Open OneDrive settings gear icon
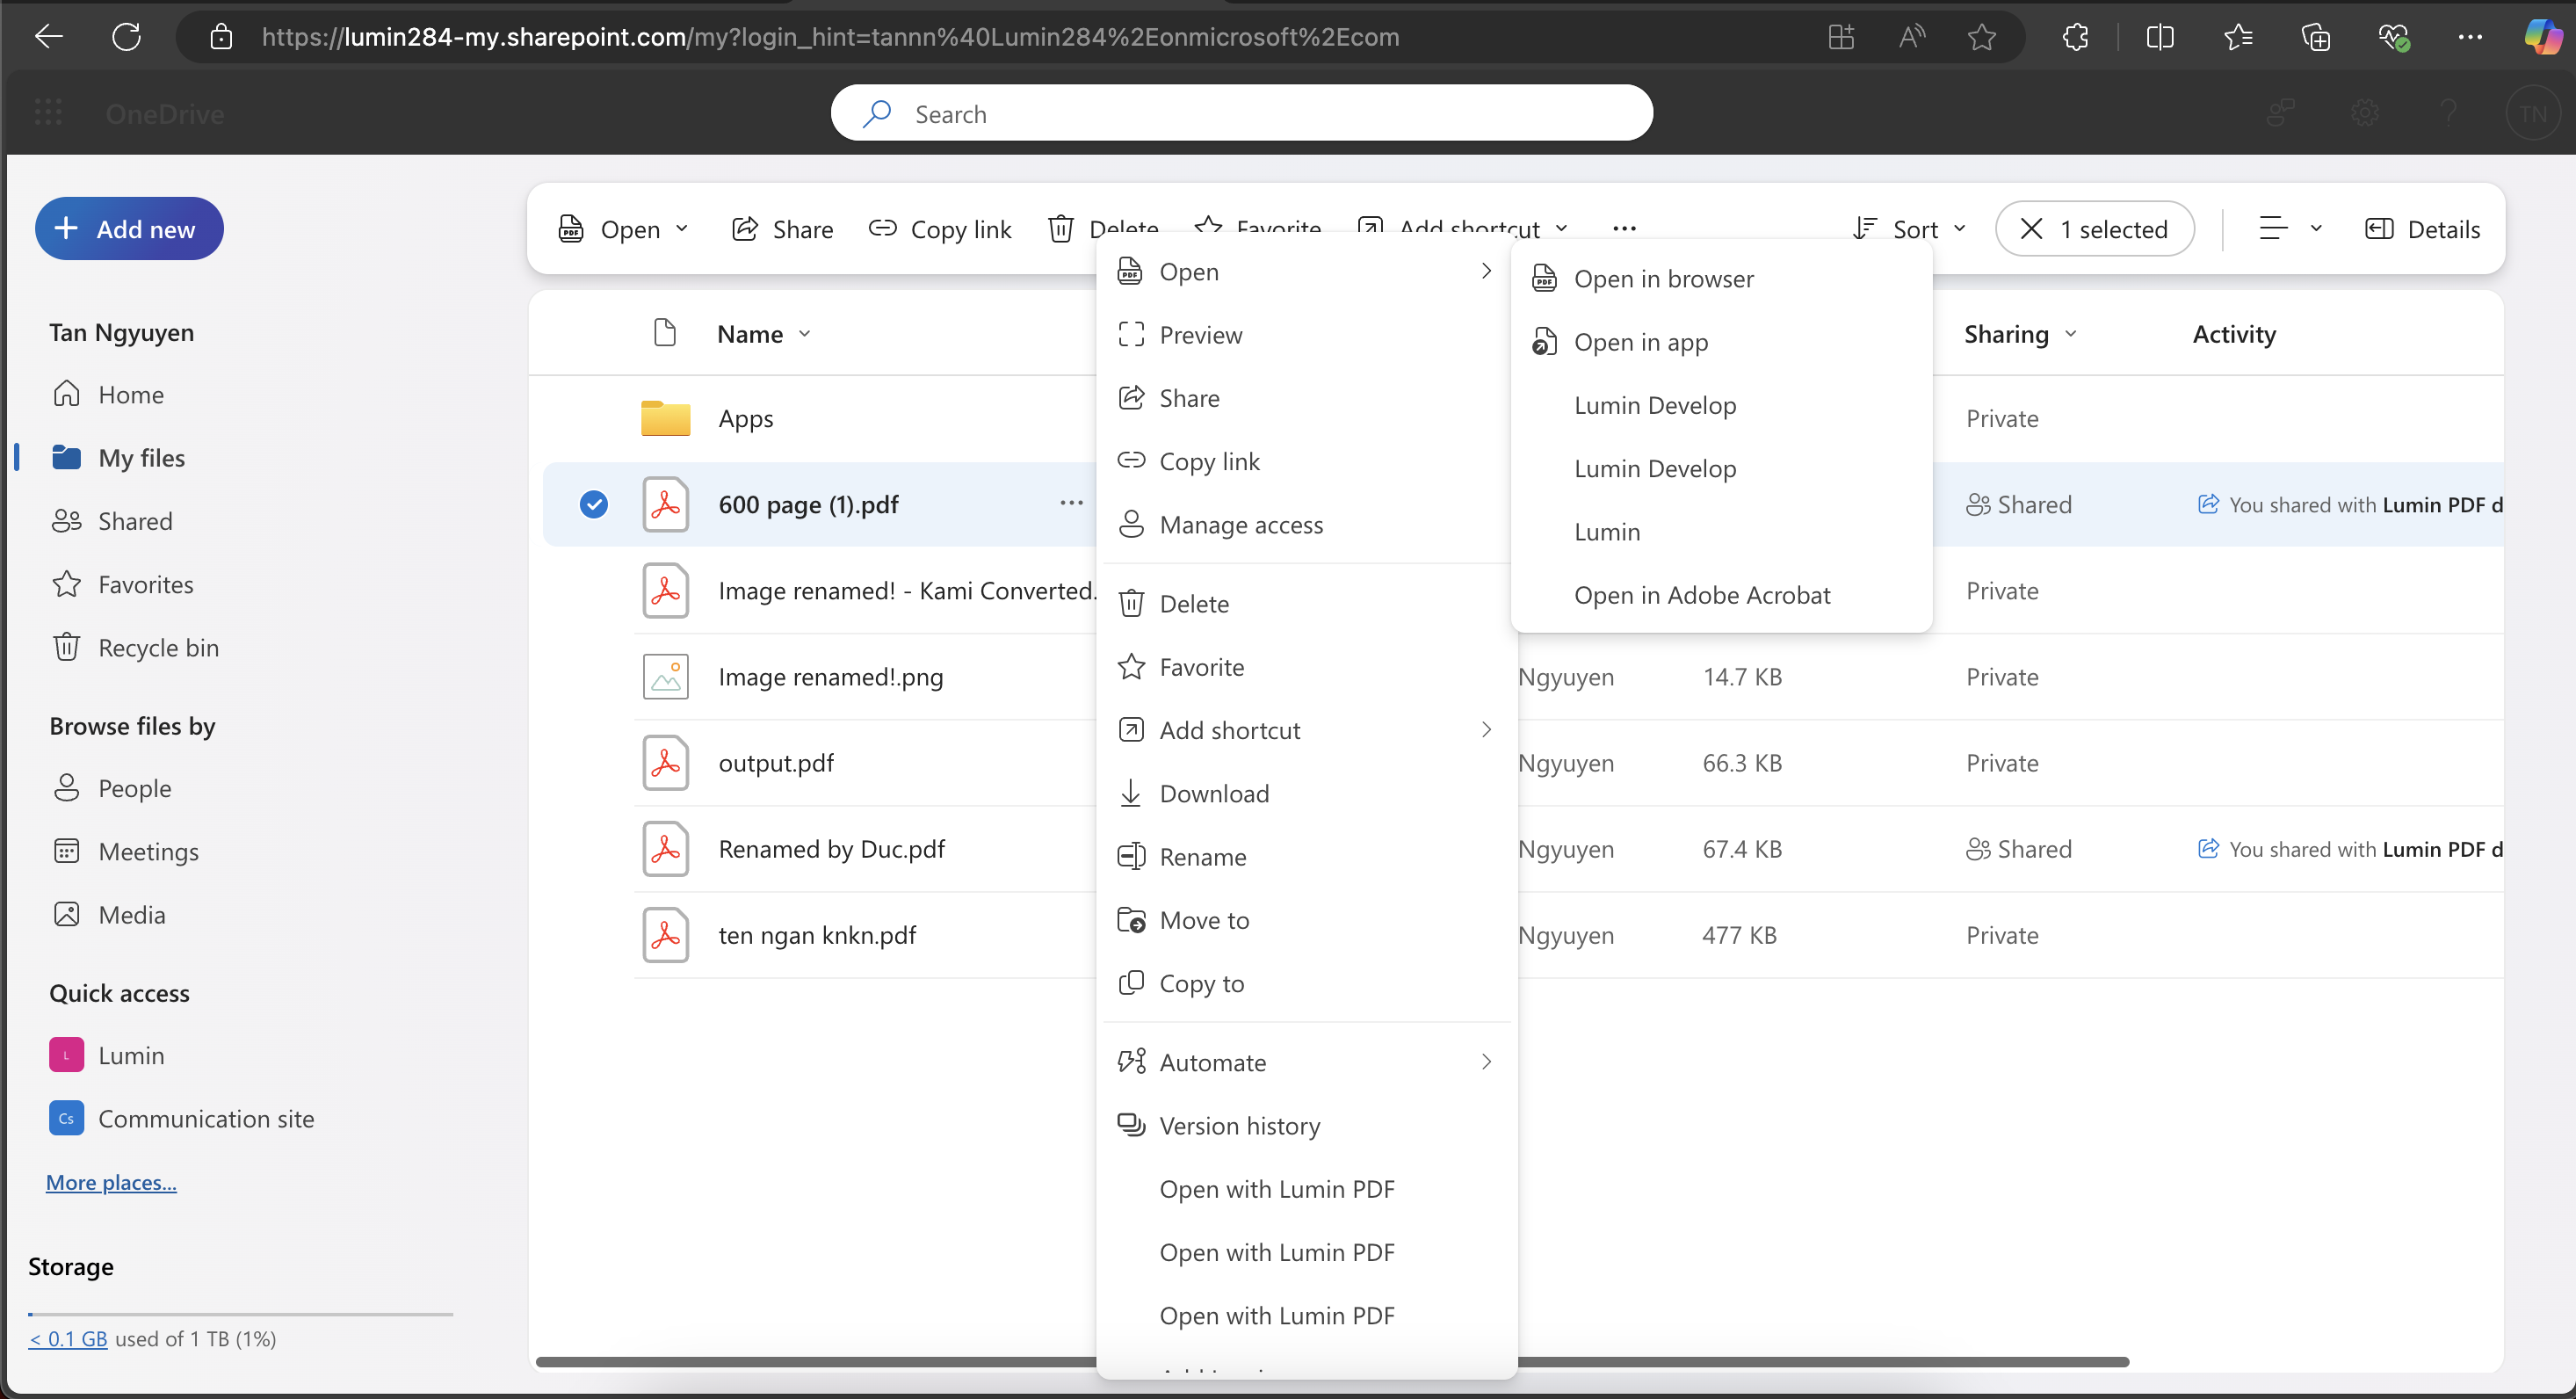The width and height of the screenshot is (2576, 1399). pos(2364,113)
